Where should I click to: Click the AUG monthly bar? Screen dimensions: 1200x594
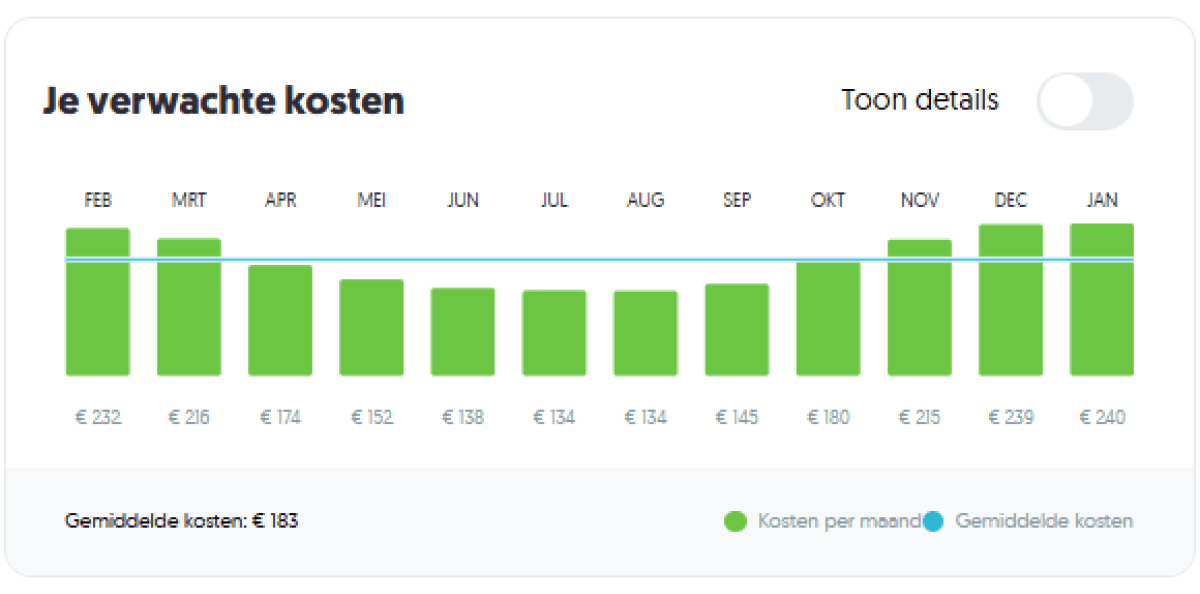pos(645,333)
